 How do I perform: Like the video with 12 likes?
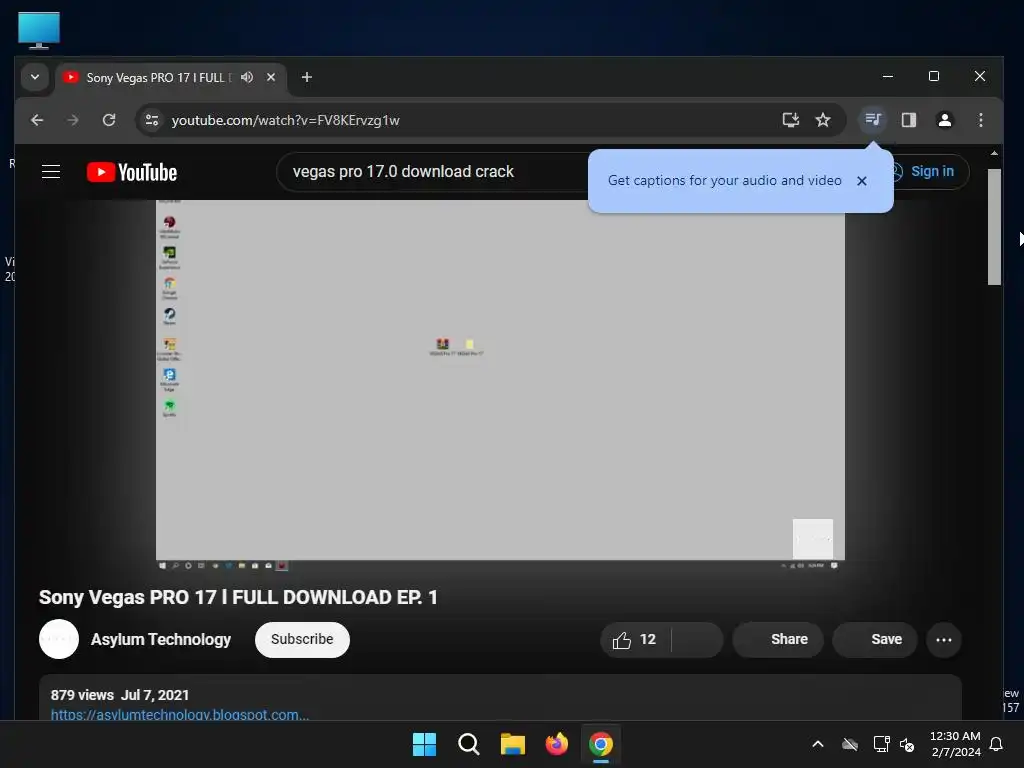pyautogui.click(x=635, y=640)
